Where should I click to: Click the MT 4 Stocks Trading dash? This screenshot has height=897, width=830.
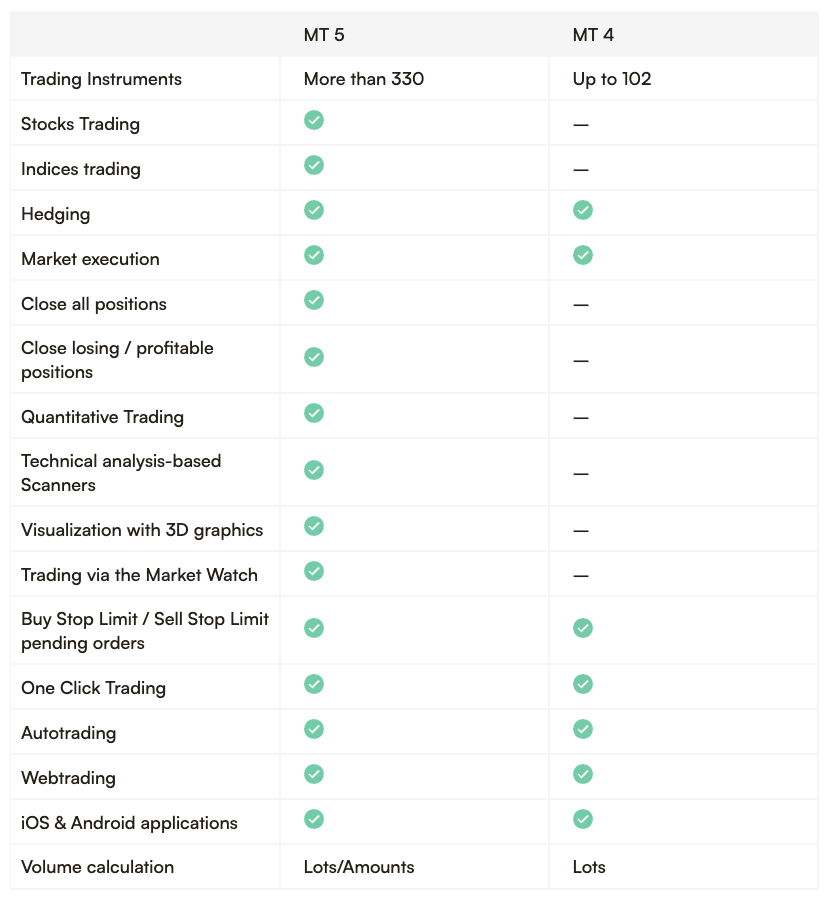pos(581,125)
